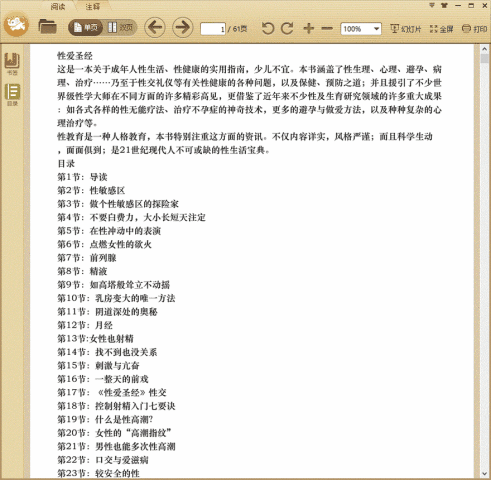Start slideshow (幻灯片) mode
The width and height of the screenshot is (491, 480).
[405, 29]
